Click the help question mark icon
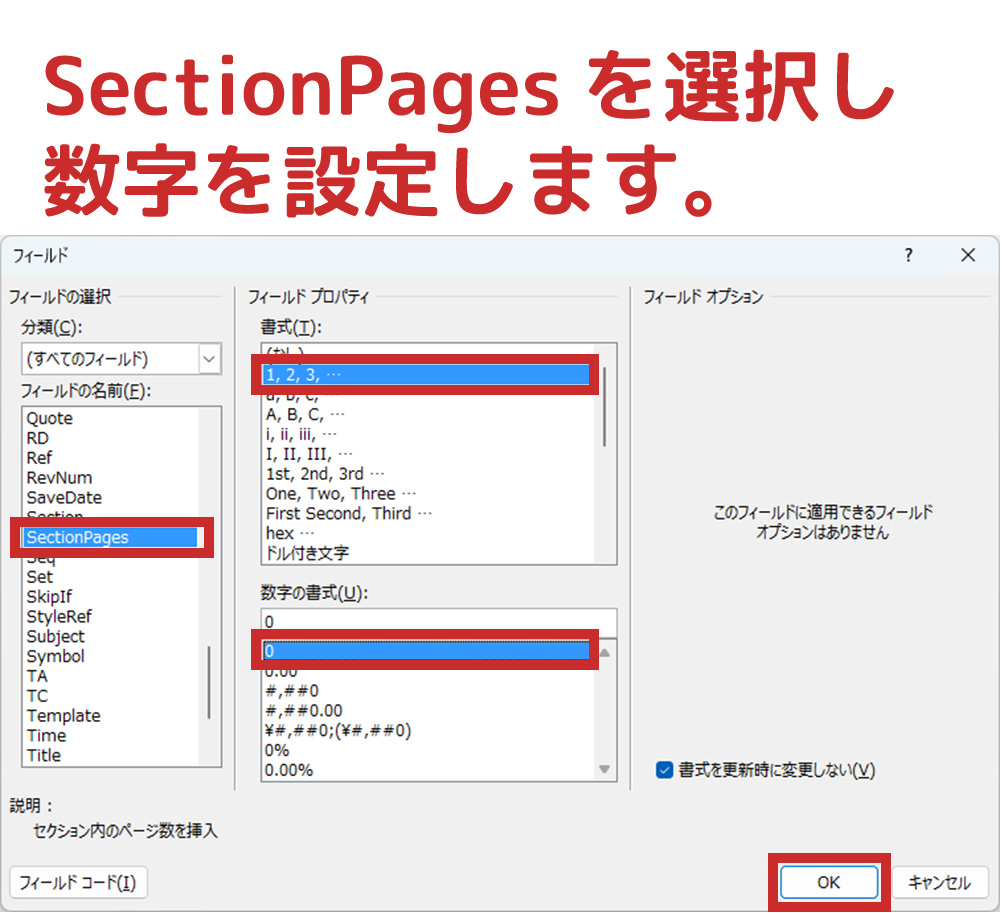Viewport: 1002px width, 913px height. tap(908, 256)
